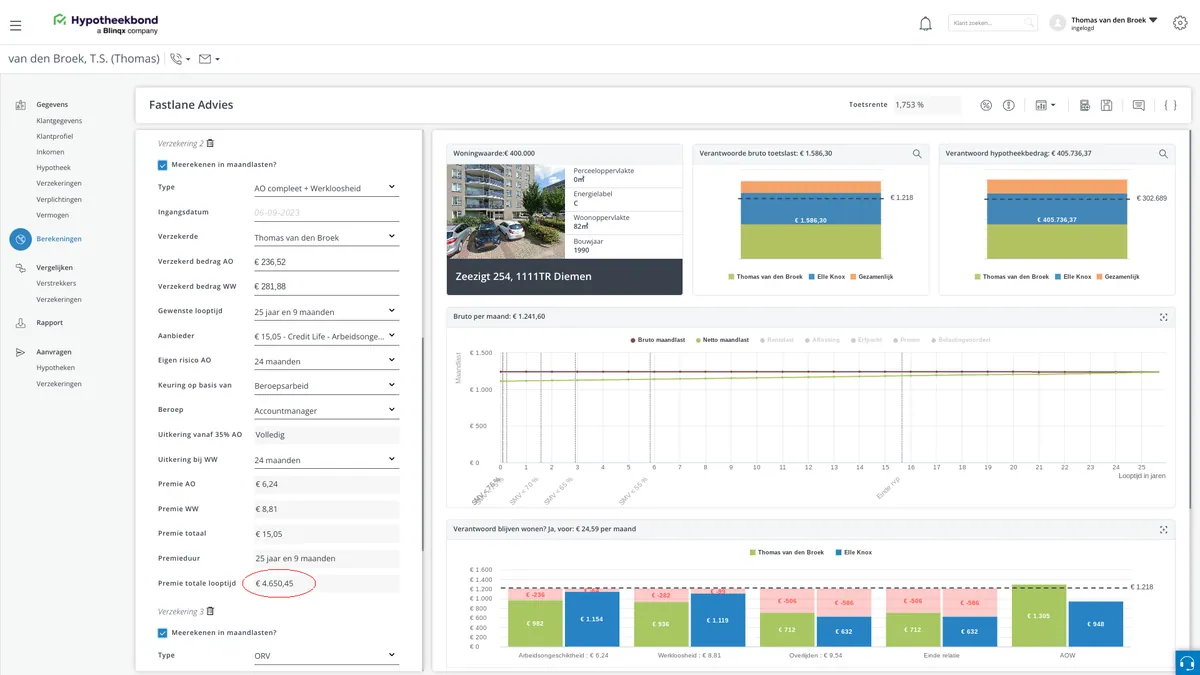Viewport: 1200px width, 675px height.
Task: Open the settings gear
Action: pos(1179,23)
